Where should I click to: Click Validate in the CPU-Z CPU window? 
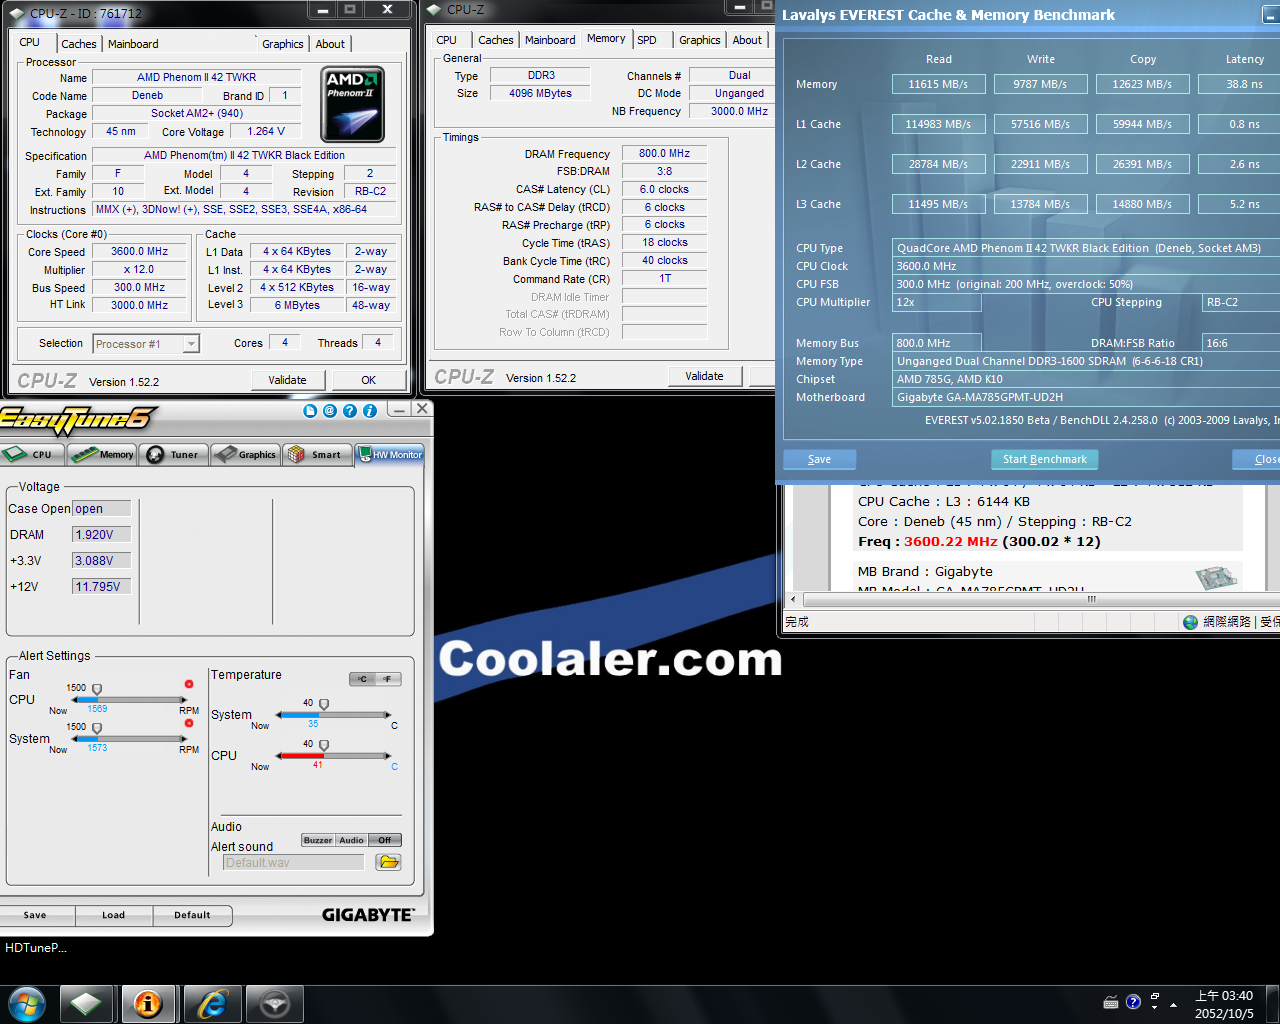point(287,380)
